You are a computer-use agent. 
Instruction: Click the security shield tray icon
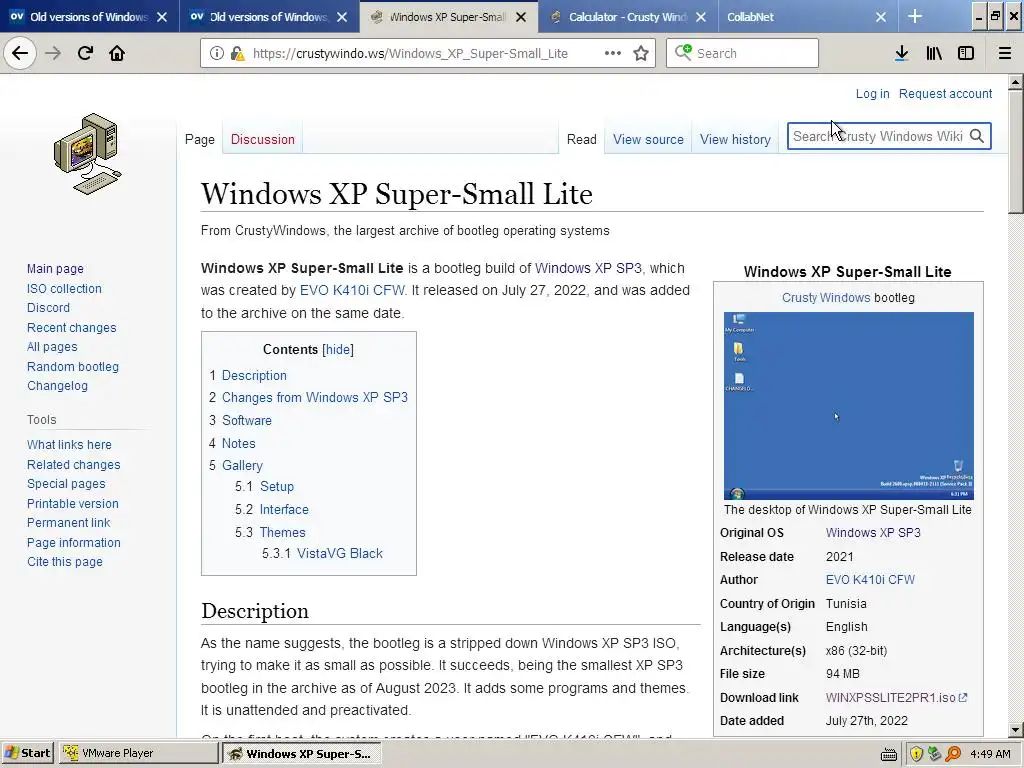pyautogui.click(x=916, y=754)
